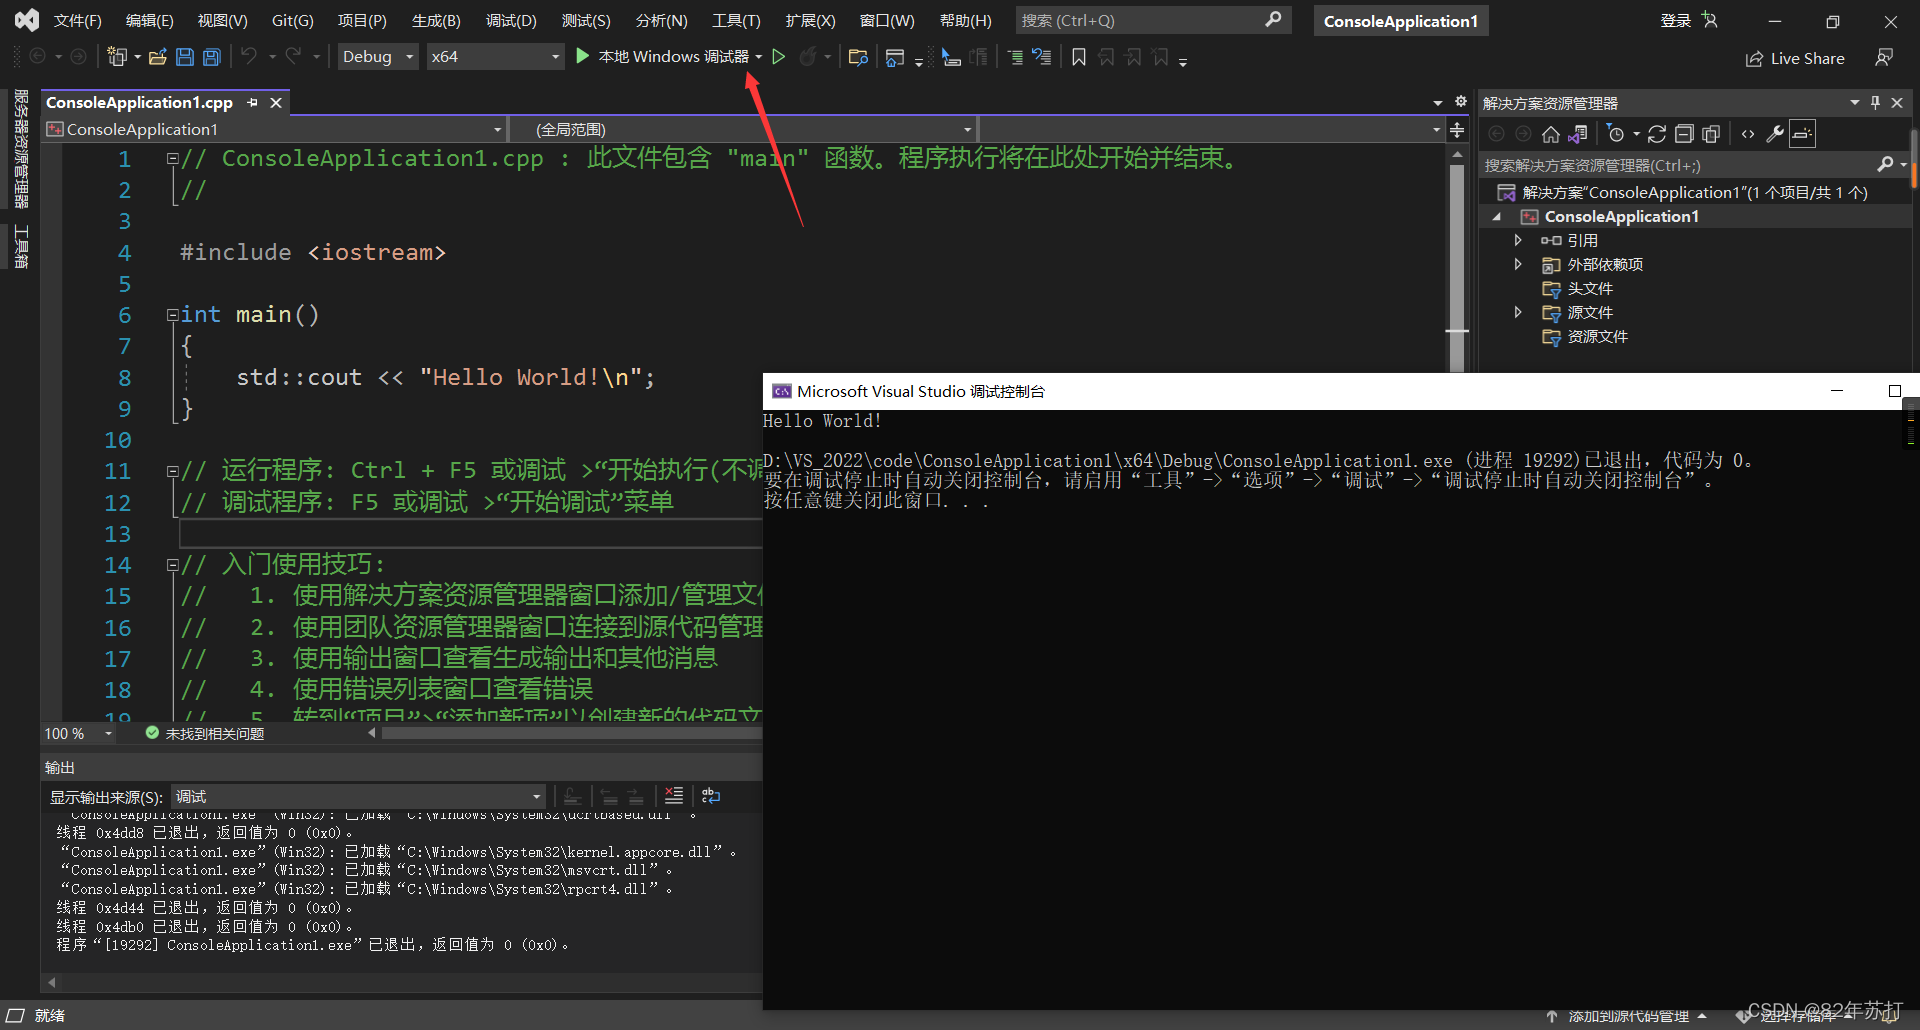This screenshot has width=1920, height=1030.
Task: Clear all output in the Output panel
Action: coord(674,796)
